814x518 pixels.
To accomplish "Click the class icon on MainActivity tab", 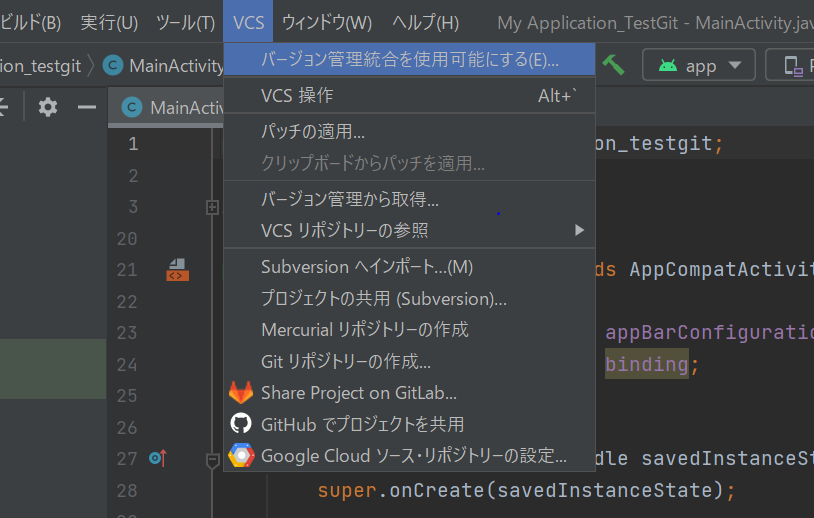I will coord(132,107).
